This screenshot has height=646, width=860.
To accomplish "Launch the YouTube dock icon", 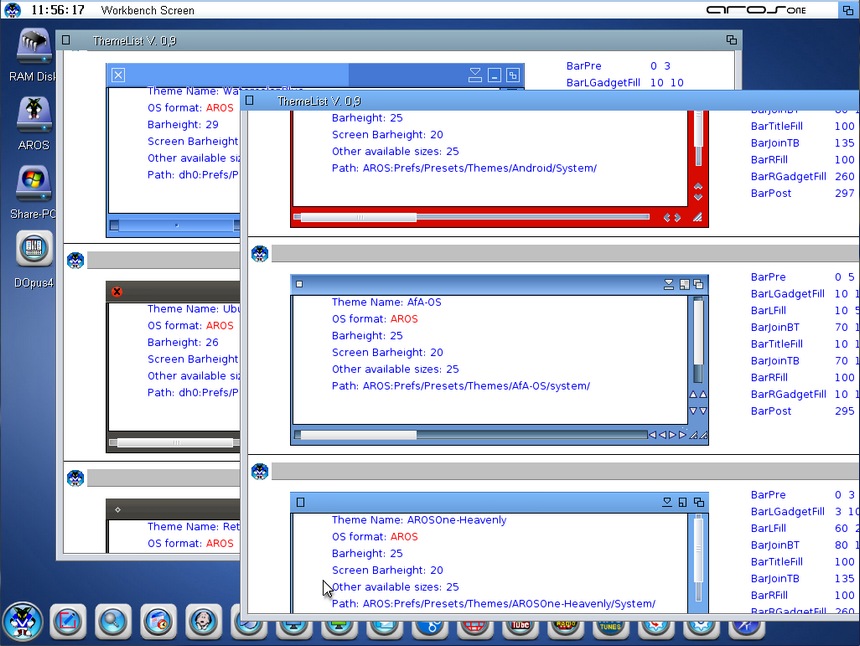I will pyautogui.click(x=520, y=630).
